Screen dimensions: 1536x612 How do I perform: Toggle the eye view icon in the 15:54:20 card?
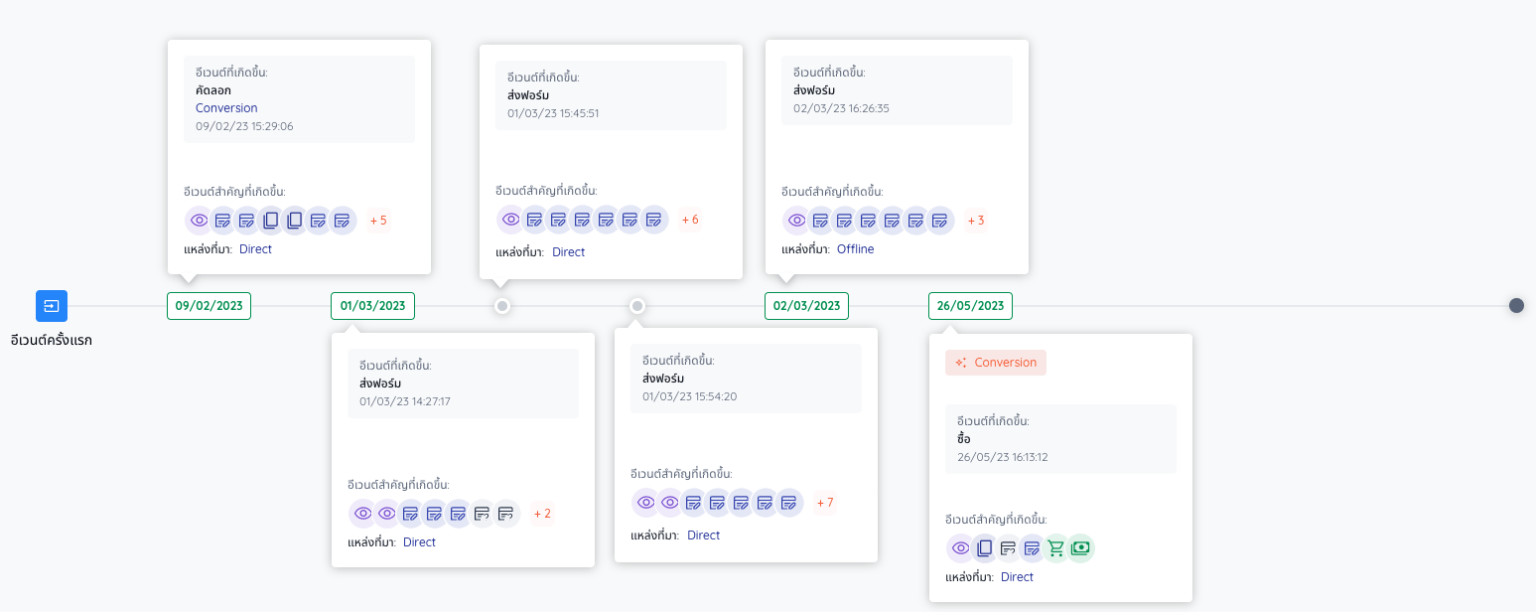[646, 503]
